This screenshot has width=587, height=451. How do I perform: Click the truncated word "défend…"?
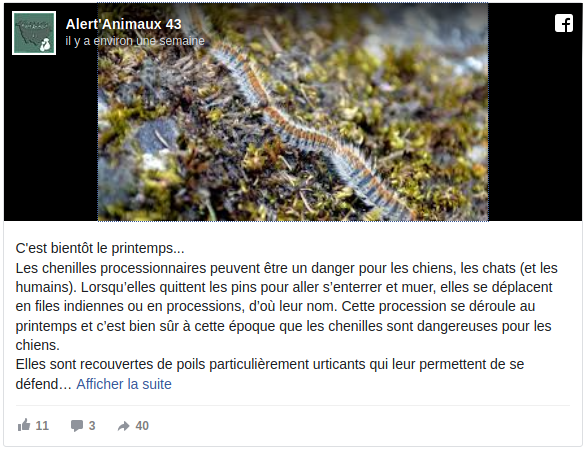pyautogui.click(x=43, y=384)
